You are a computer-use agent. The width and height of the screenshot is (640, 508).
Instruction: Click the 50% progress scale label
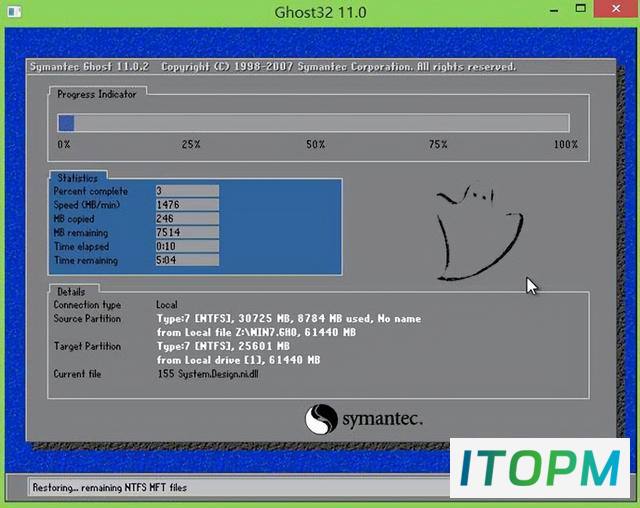[316, 144]
